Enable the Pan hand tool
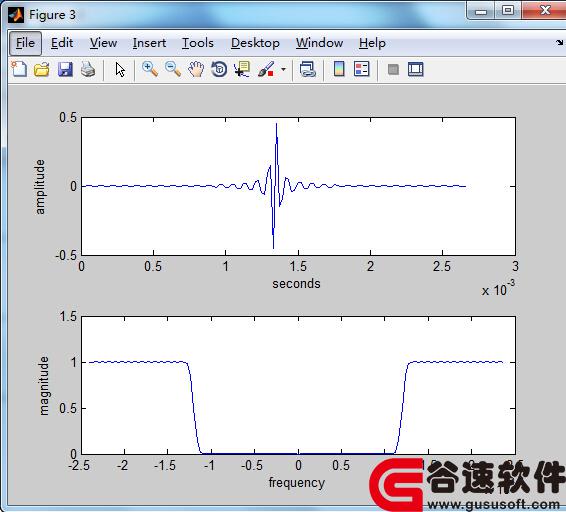Viewport: 566px width, 512px height. (x=196, y=69)
